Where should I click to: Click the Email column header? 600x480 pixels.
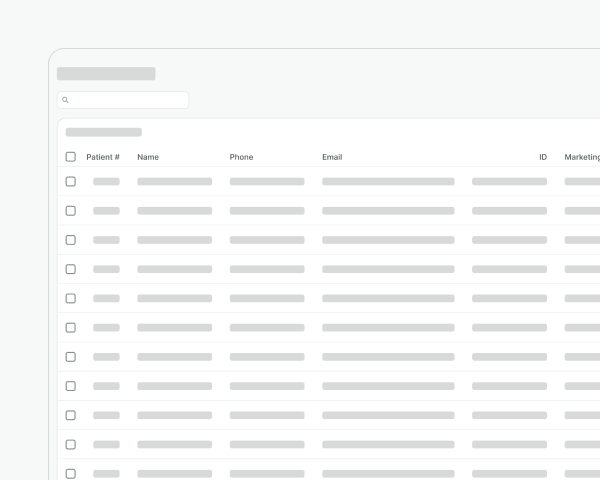[x=332, y=157]
